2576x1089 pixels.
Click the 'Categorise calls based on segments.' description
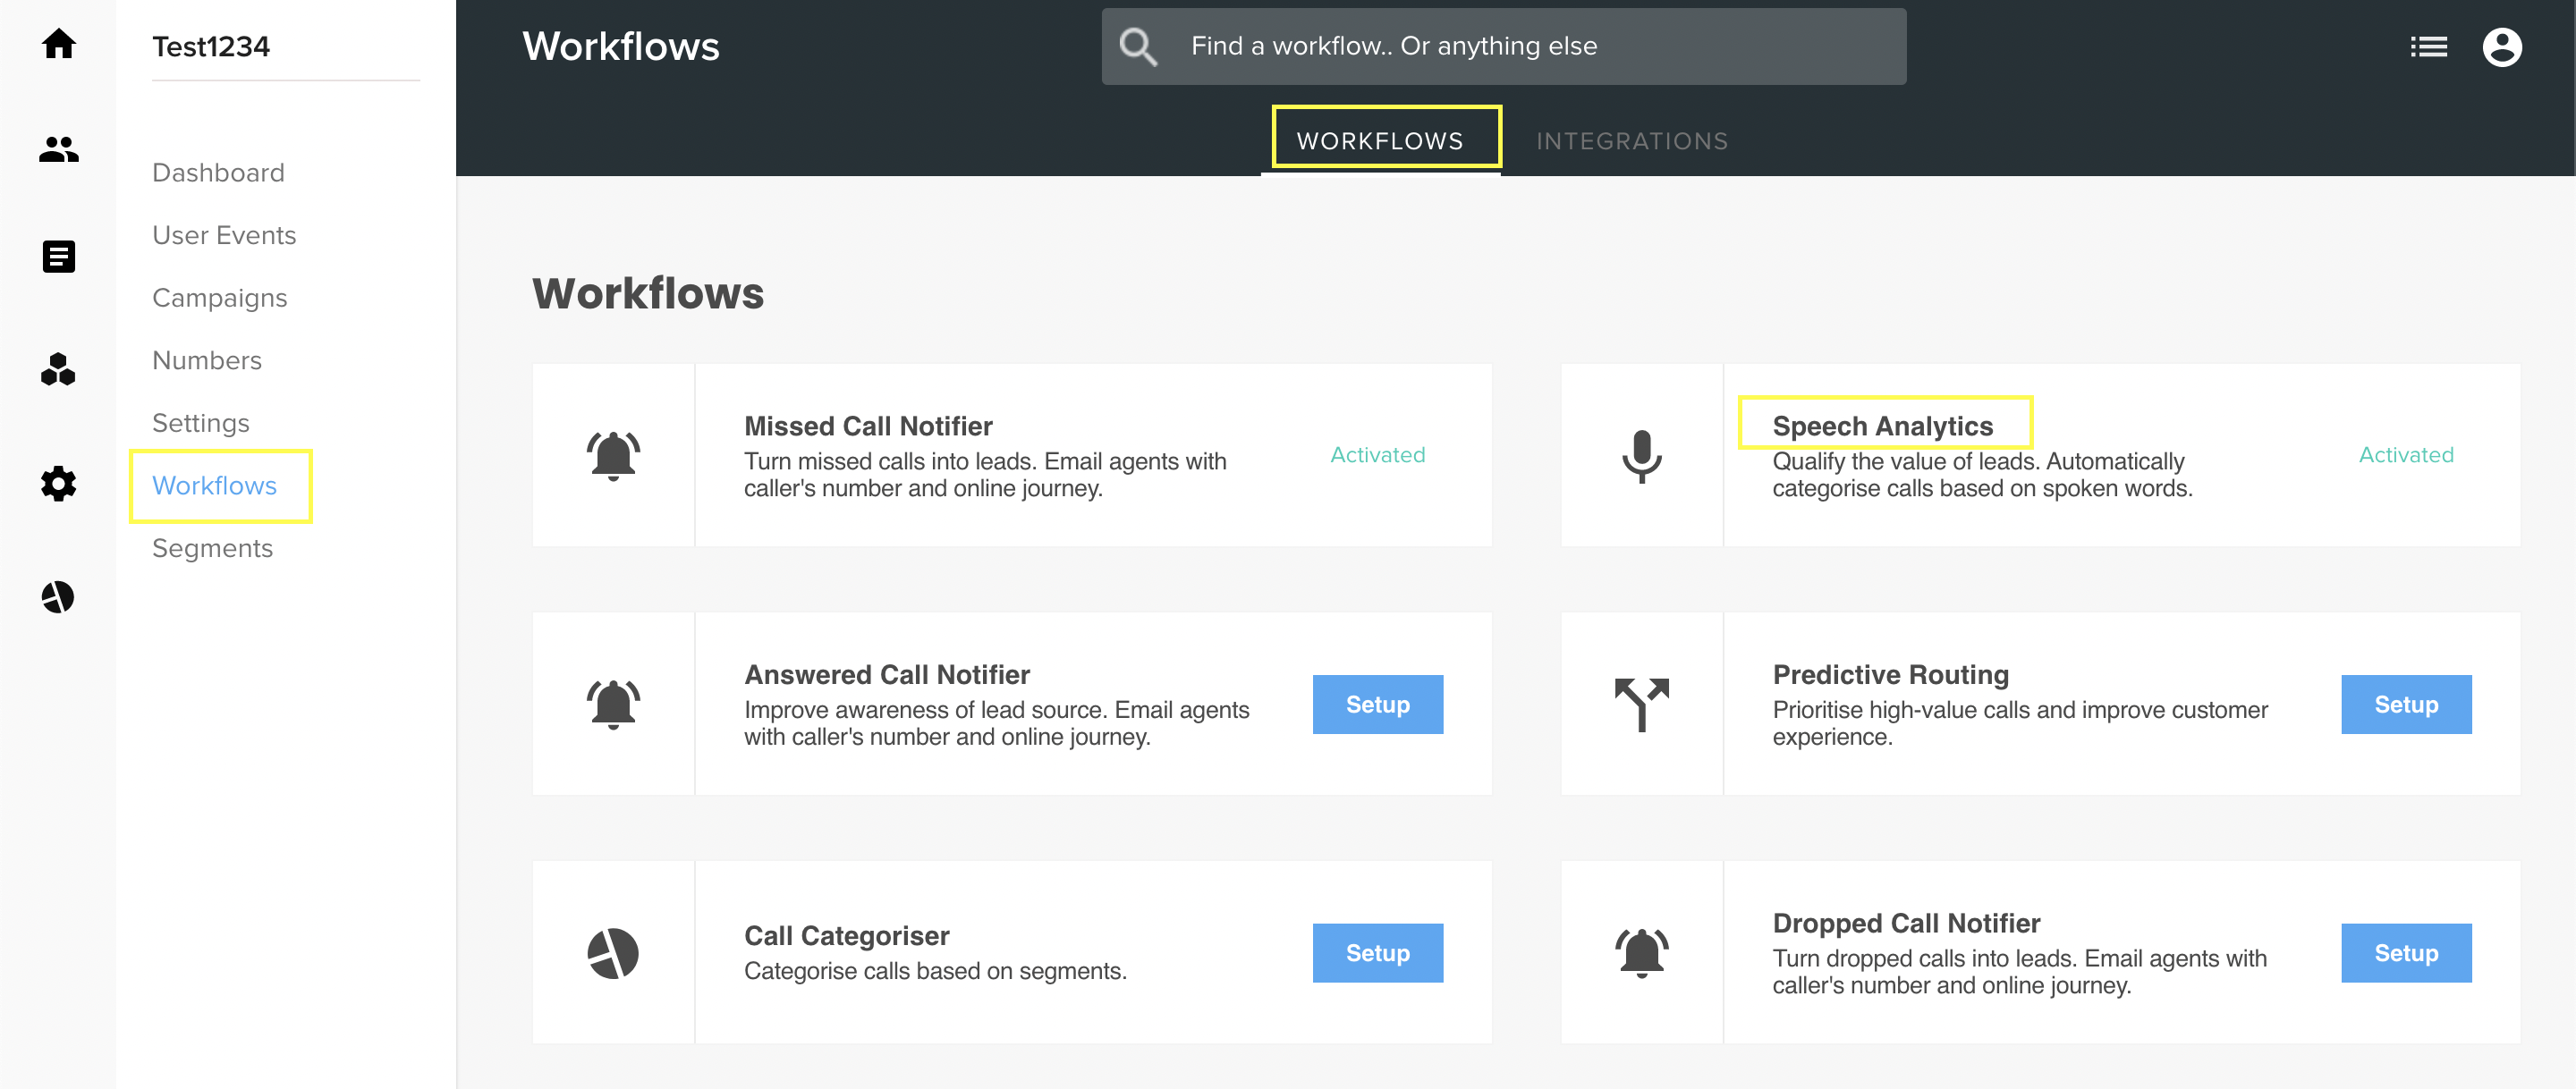[935, 971]
